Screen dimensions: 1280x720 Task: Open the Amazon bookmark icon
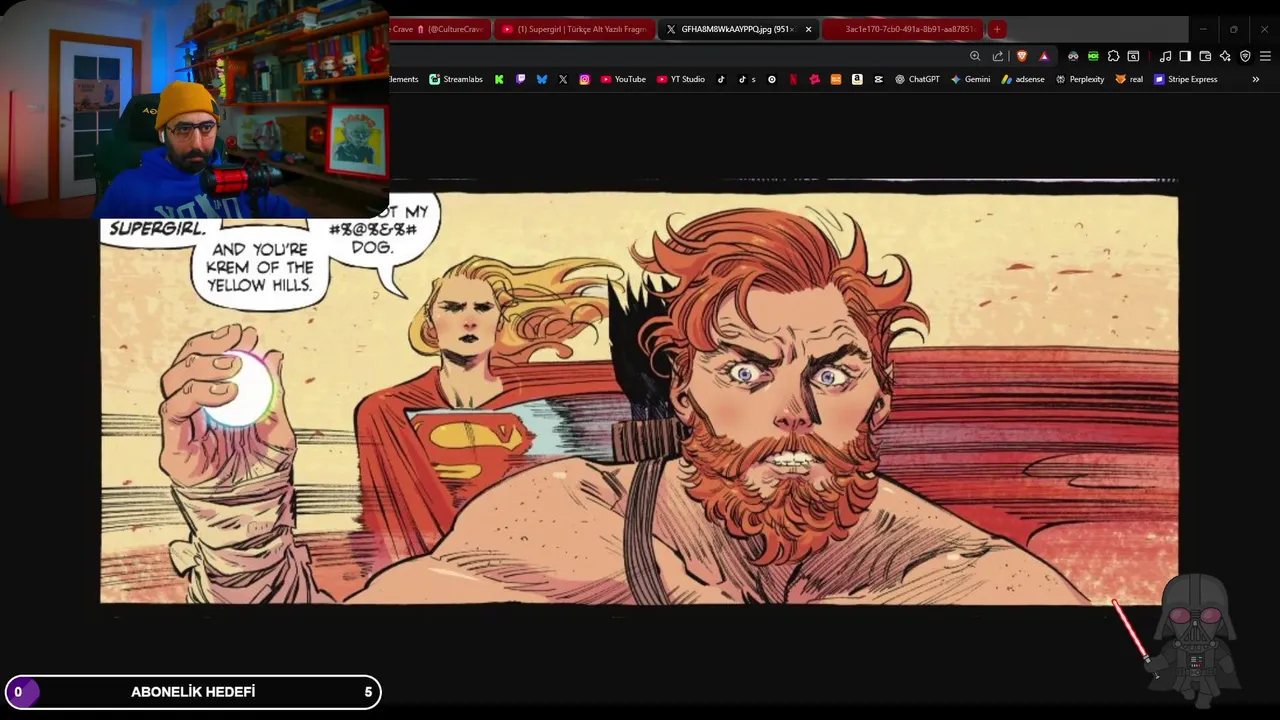pyautogui.click(x=857, y=79)
